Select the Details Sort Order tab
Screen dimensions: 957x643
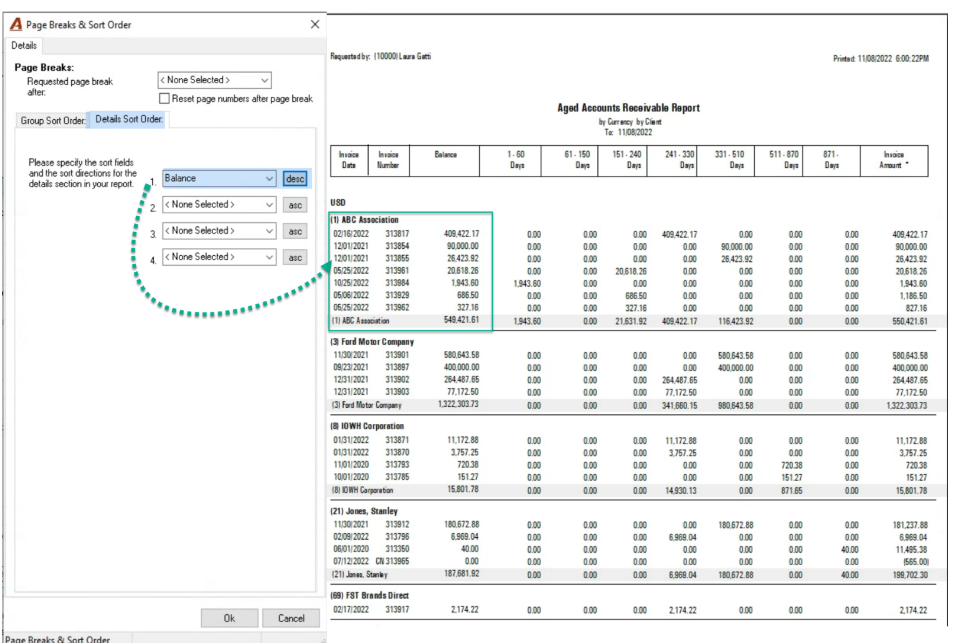(129, 119)
